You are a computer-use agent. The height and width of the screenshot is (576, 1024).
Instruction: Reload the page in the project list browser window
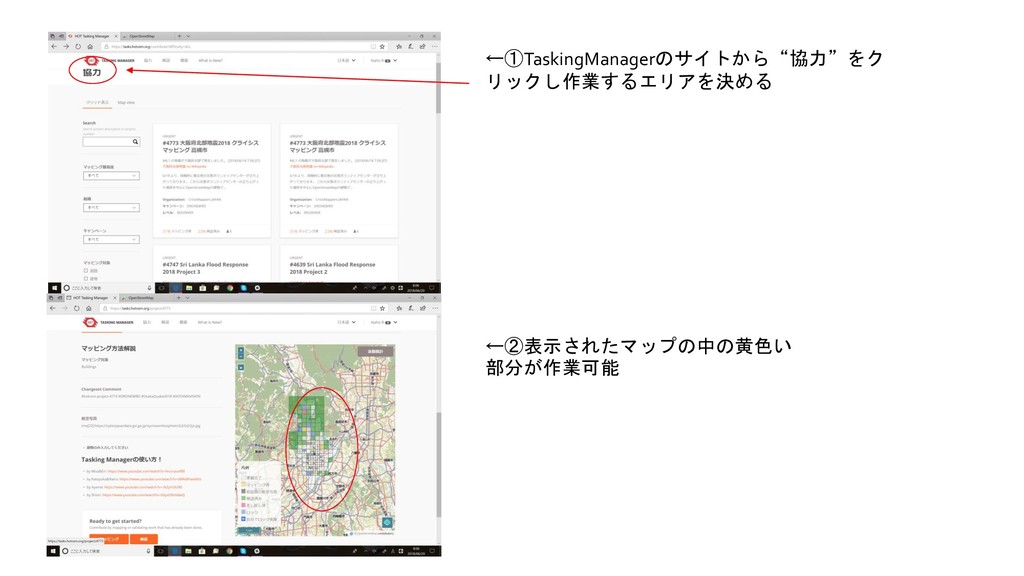(x=78, y=46)
